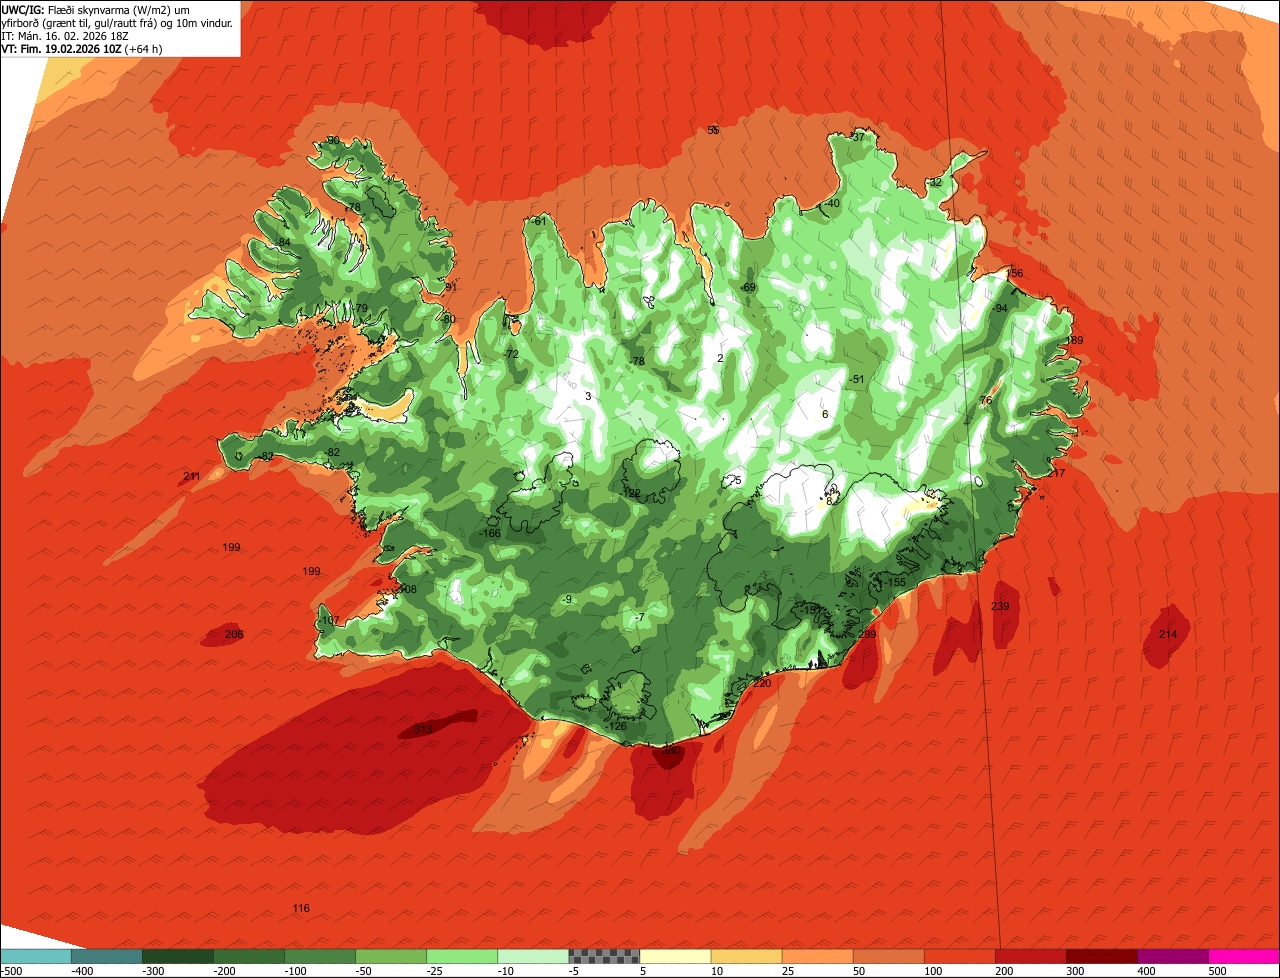
Task: Click the -94 value near the east coast
Action: (x=999, y=308)
